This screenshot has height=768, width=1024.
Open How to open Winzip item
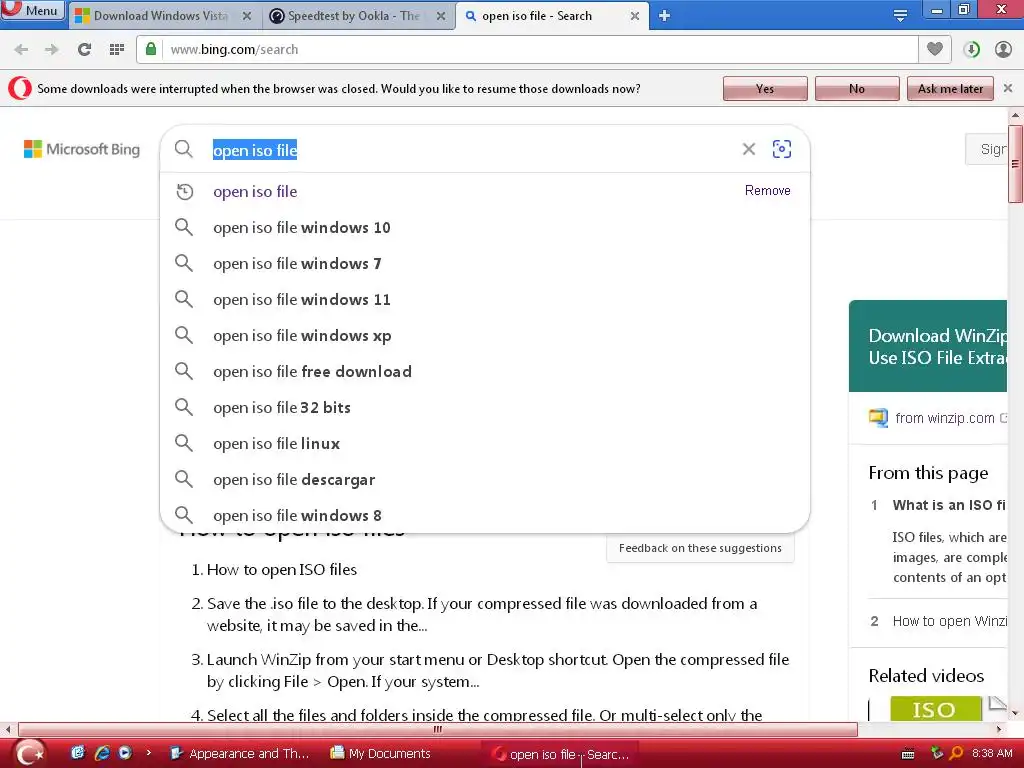point(949,621)
